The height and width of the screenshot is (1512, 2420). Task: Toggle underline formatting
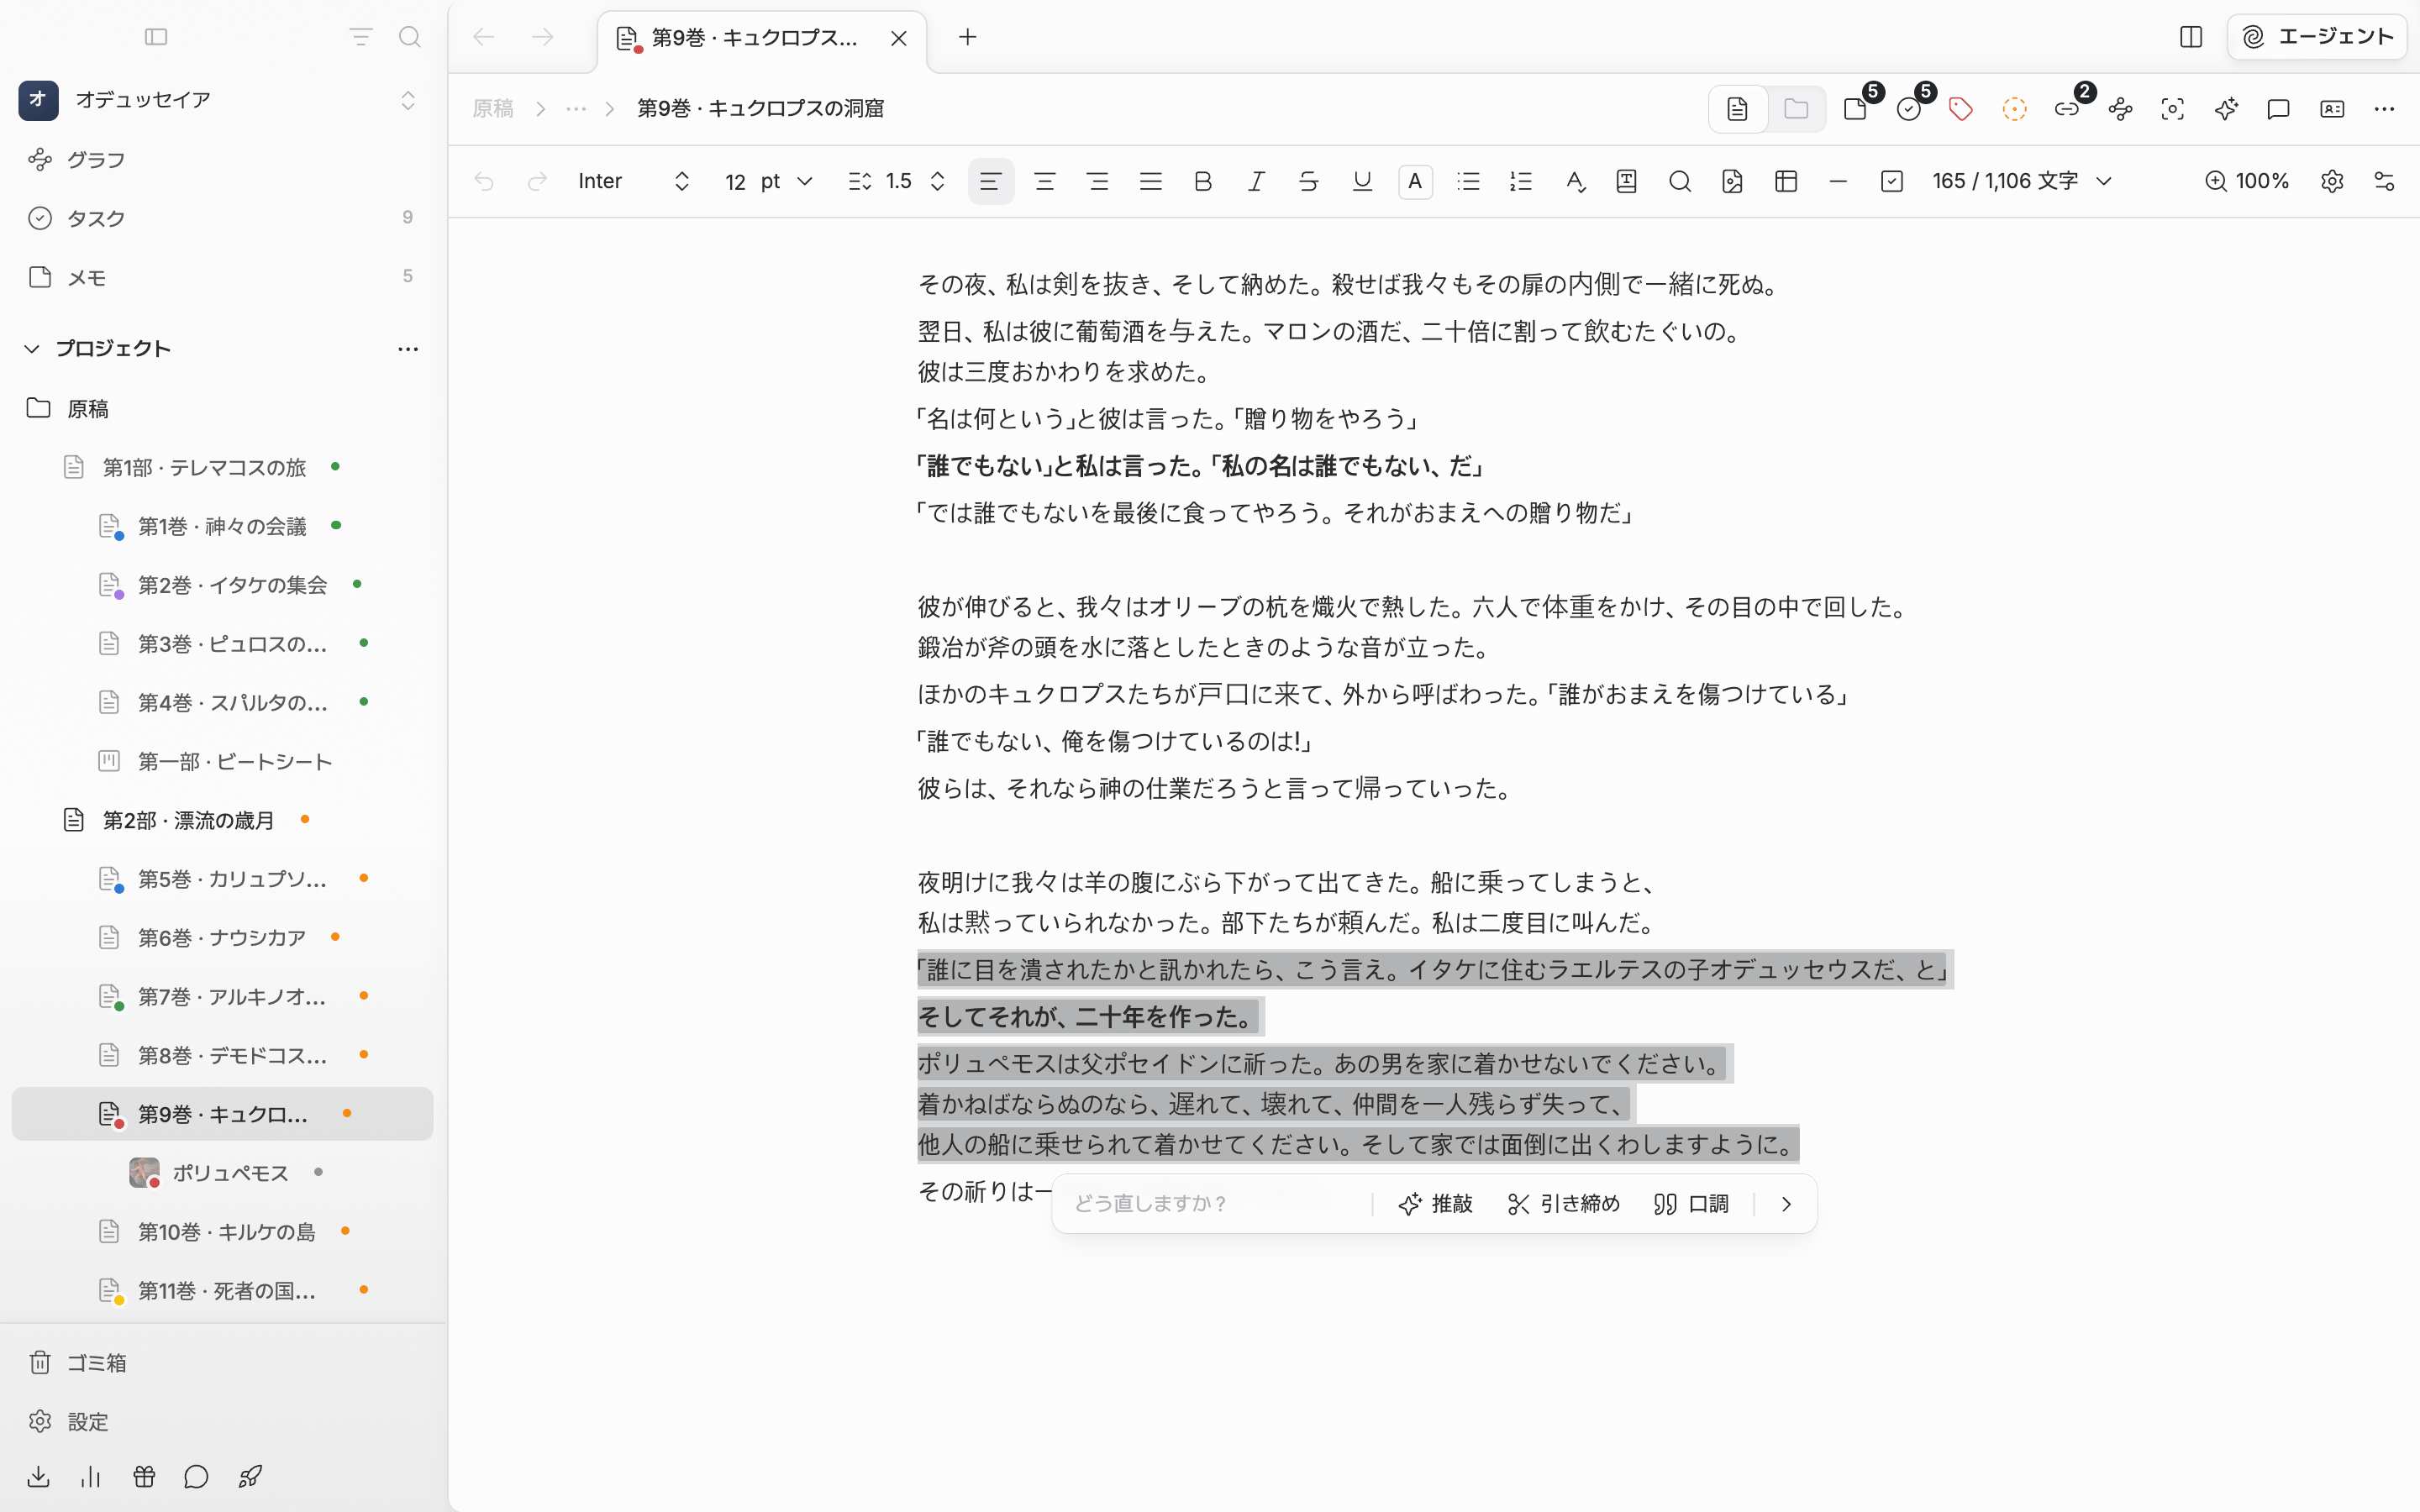coord(1362,181)
